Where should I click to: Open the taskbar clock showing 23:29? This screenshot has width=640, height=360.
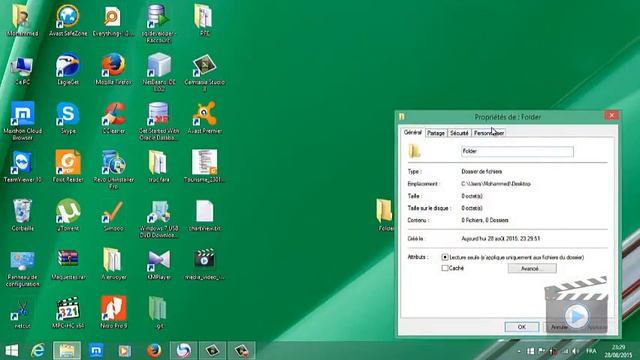tap(618, 351)
